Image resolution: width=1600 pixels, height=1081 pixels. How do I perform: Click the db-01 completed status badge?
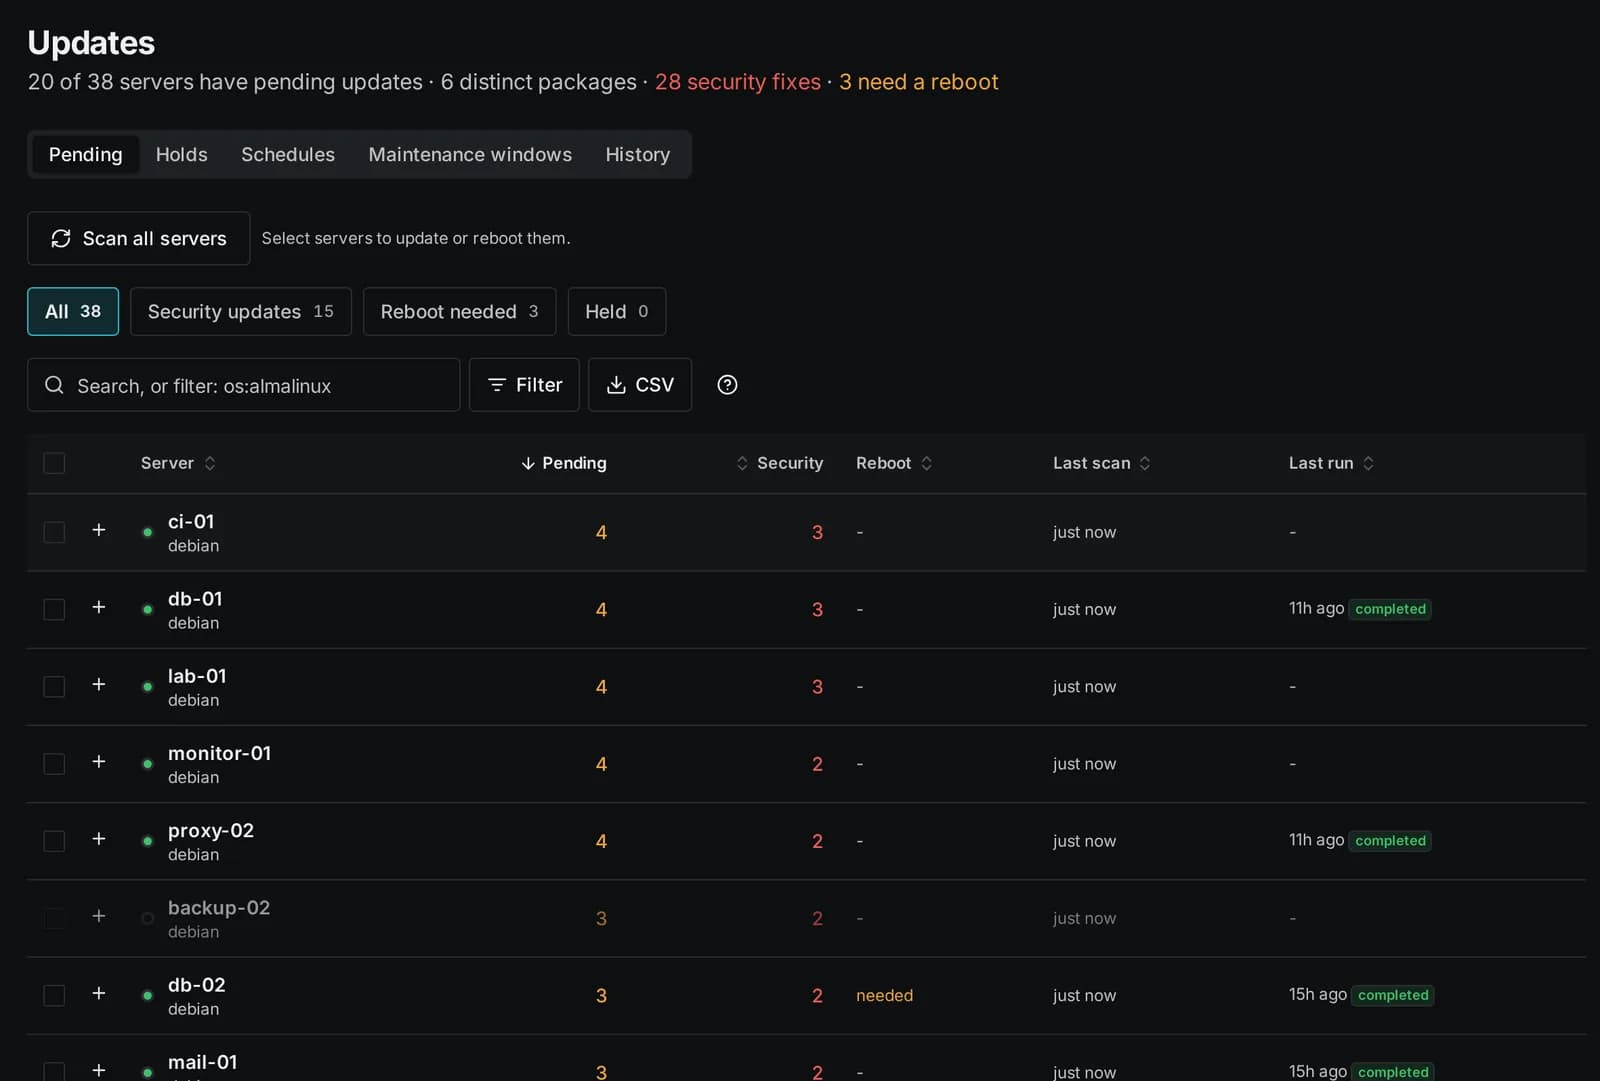[x=1390, y=609]
